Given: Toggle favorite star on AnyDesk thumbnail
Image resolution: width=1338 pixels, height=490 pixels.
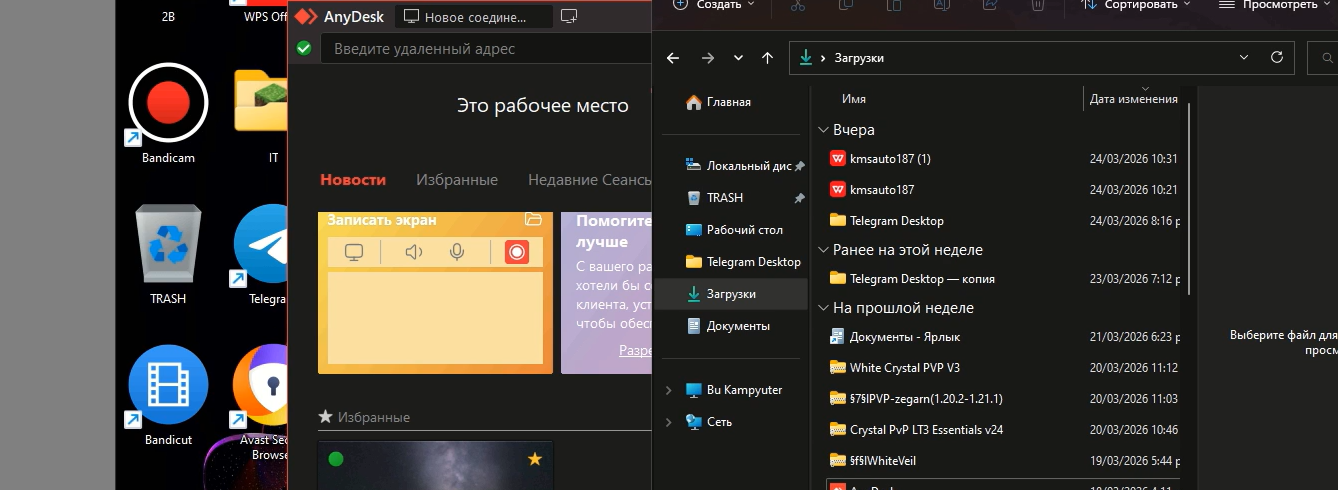Looking at the screenshot, I should tap(535, 459).
